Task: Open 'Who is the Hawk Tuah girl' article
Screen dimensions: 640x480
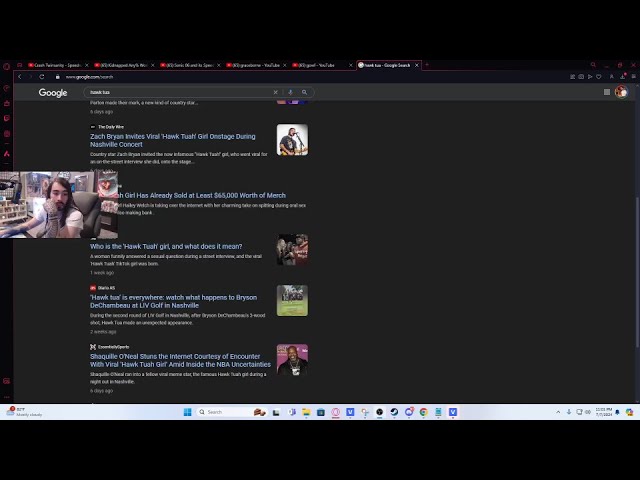Action: coord(166,246)
